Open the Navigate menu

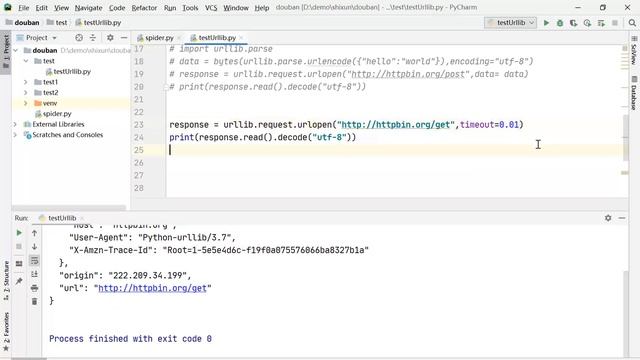[x=89, y=8]
